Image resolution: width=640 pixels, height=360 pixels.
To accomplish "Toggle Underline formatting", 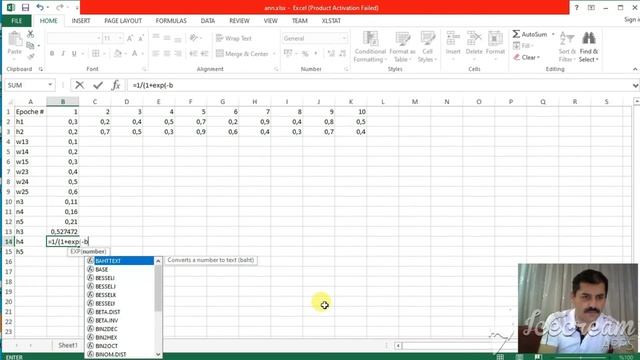I will tap(74, 53).
